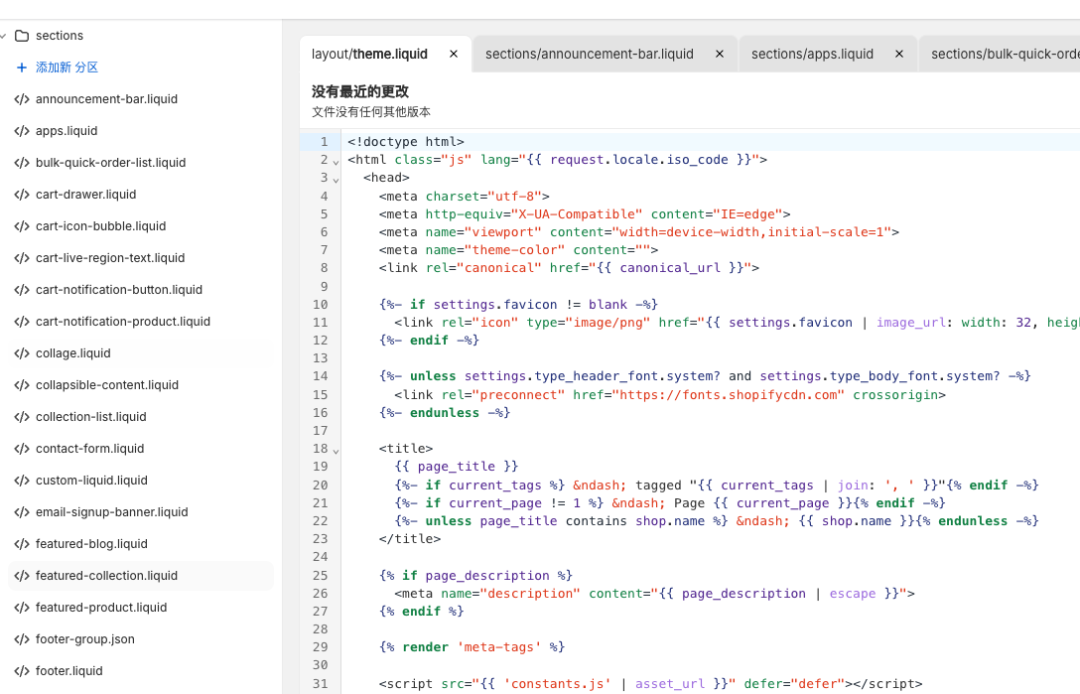Click code icon beside featured-collection.liquid
The height and width of the screenshot is (694, 1080).
coord(22,576)
